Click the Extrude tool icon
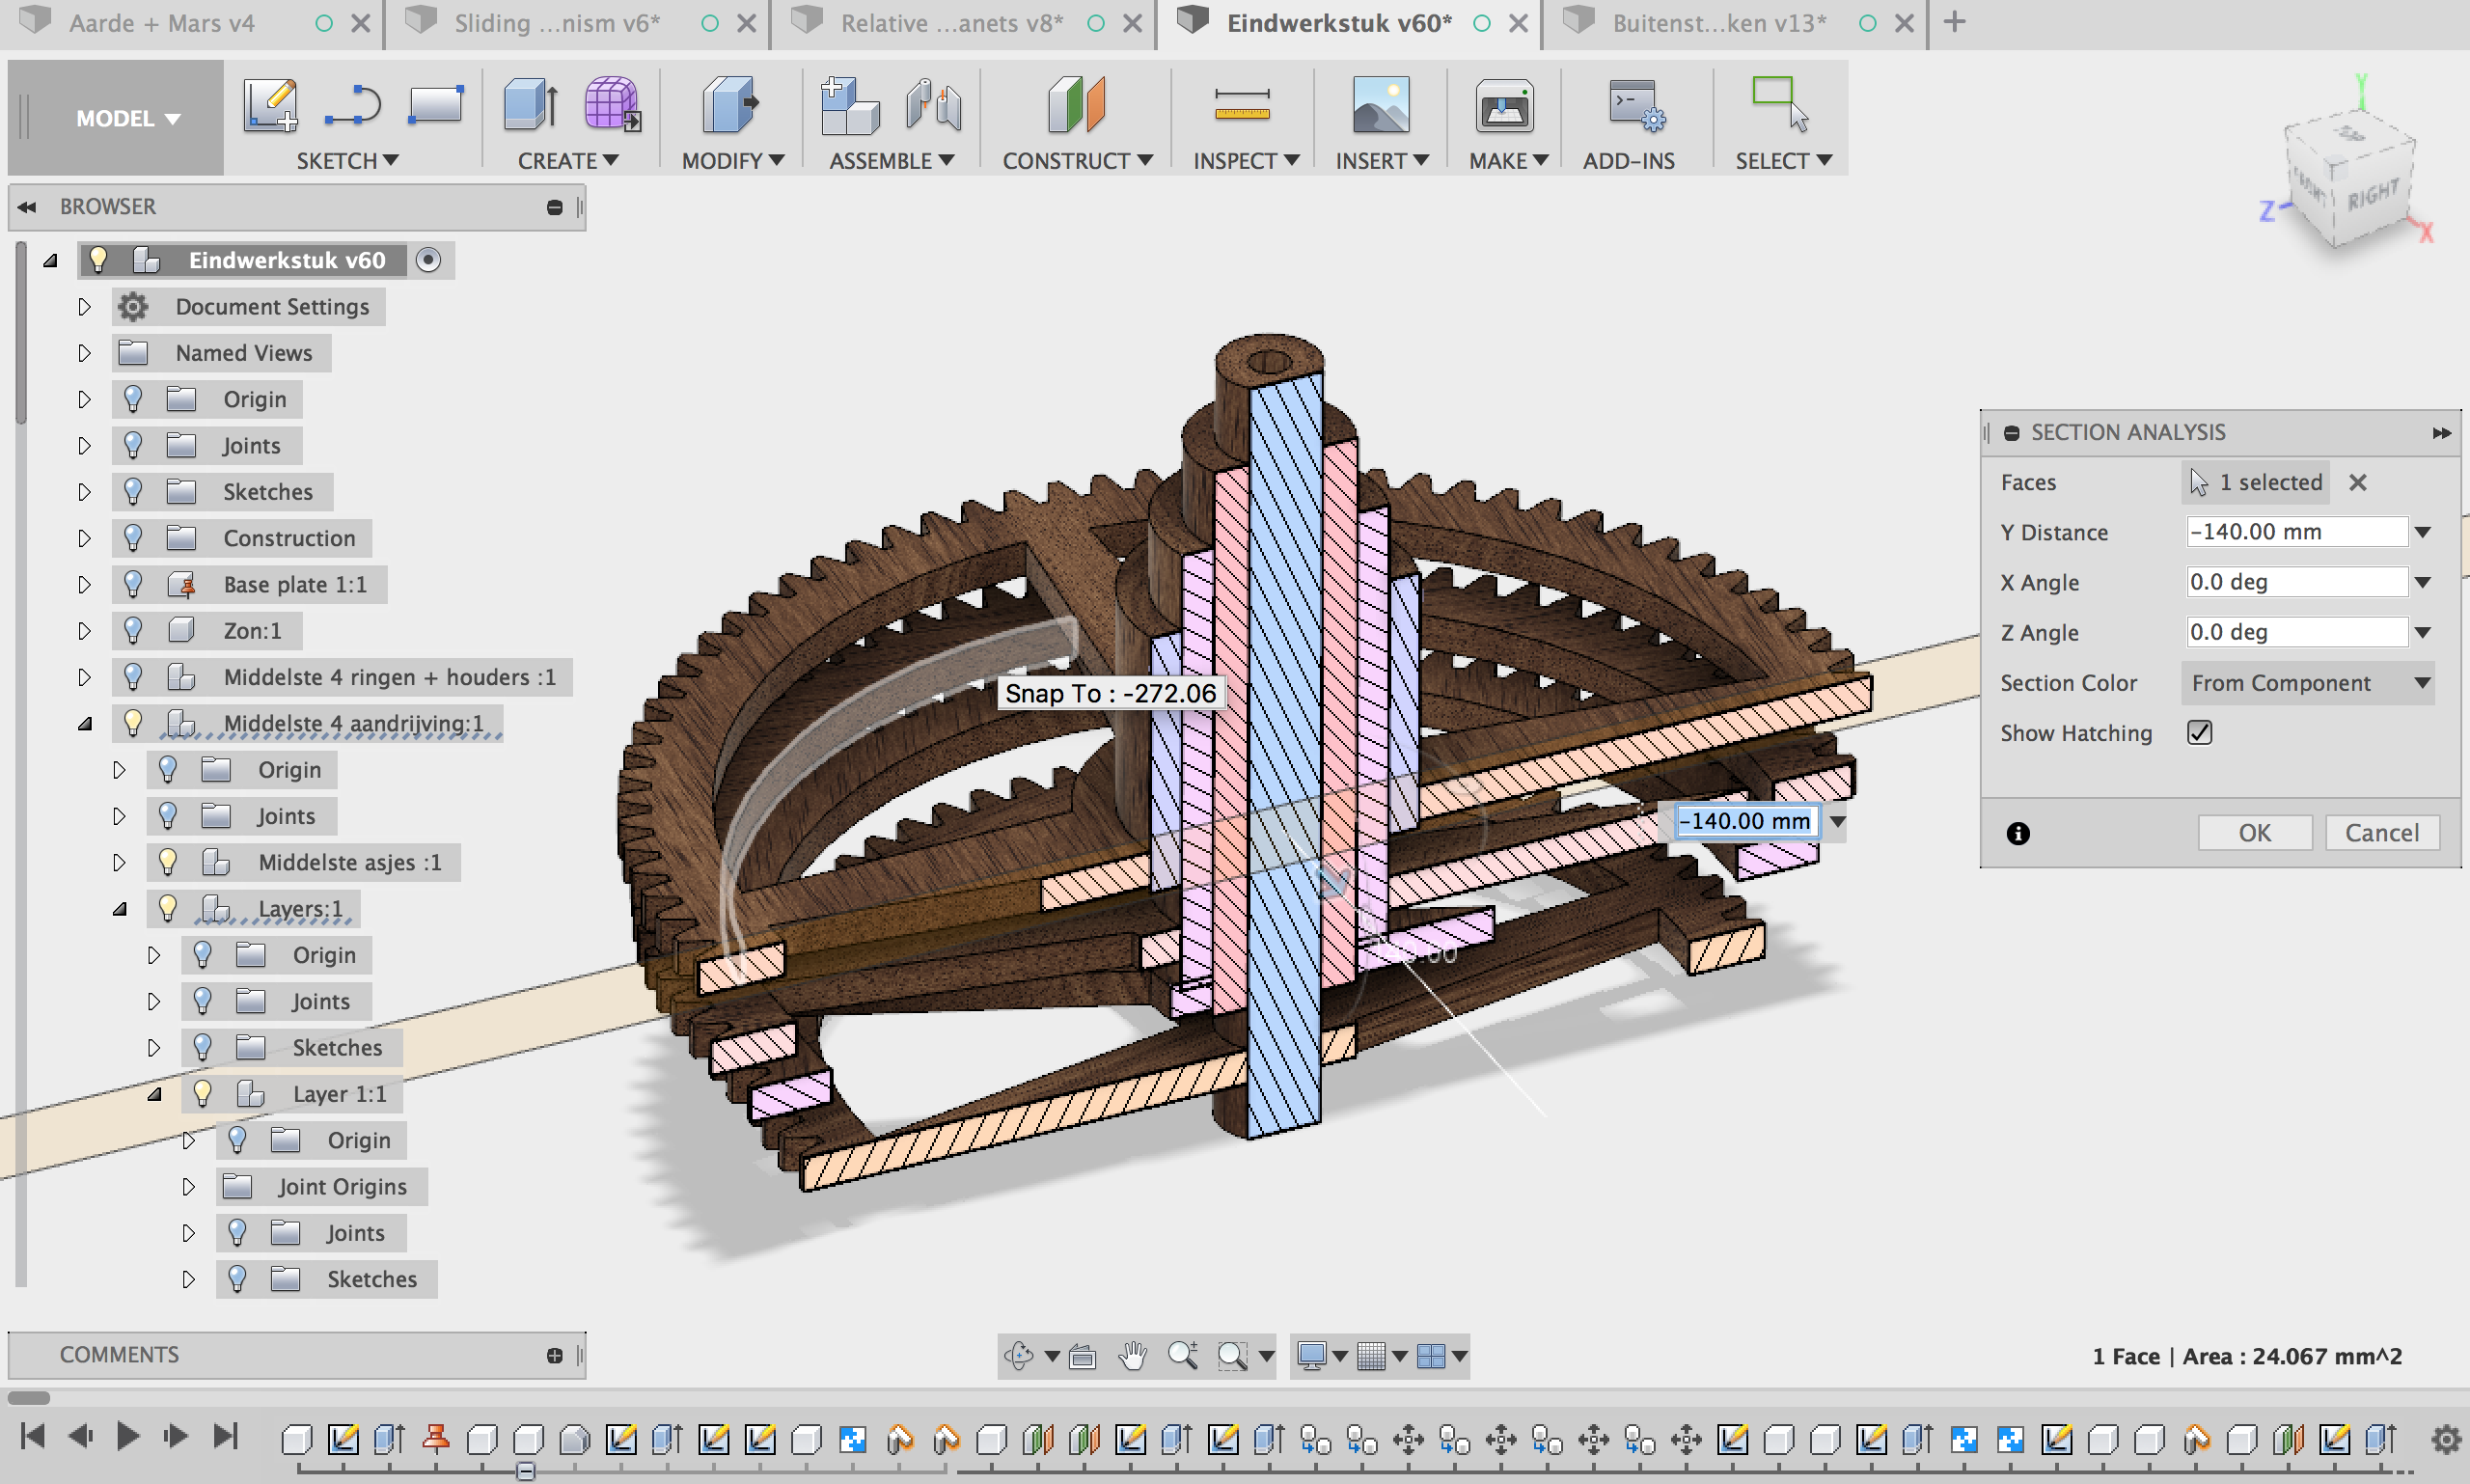 [x=531, y=105]
